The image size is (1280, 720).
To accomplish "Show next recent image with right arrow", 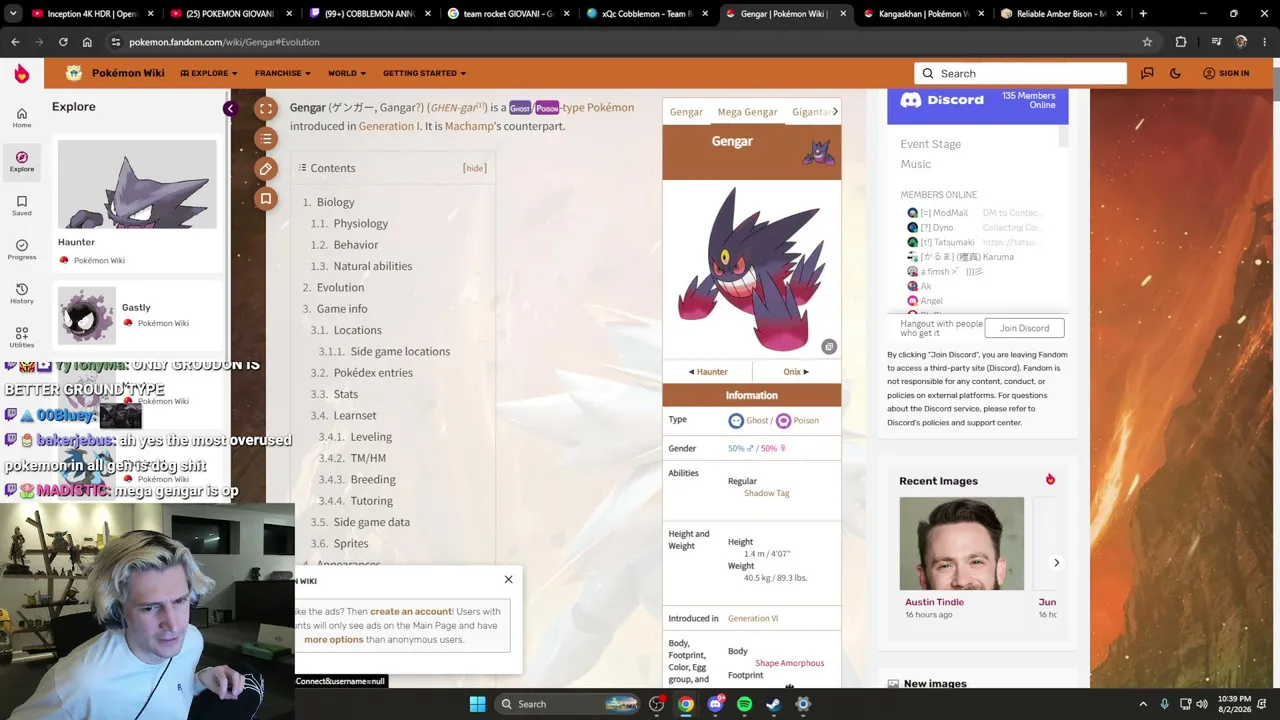I will 1056,563.
